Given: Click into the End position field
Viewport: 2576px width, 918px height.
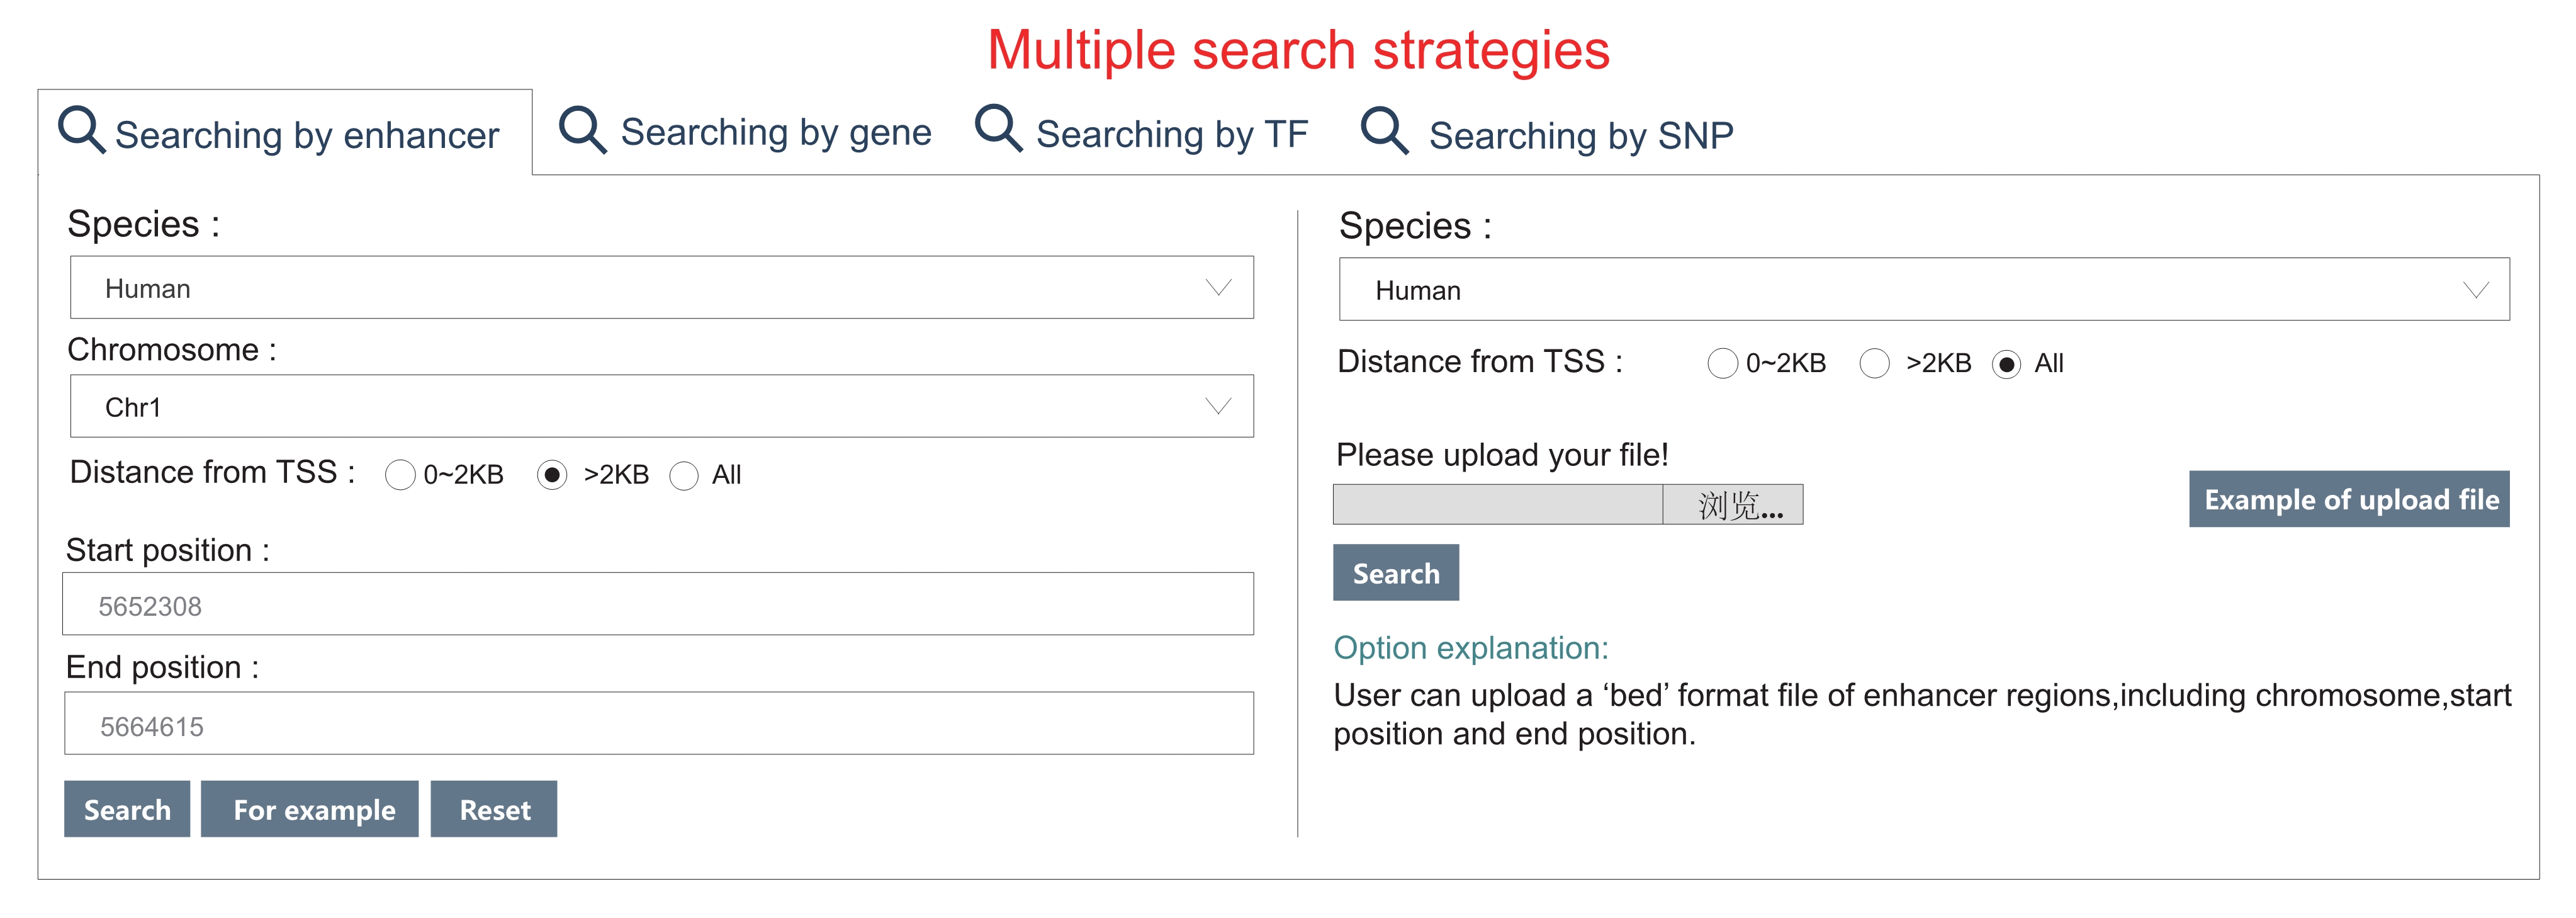Looking at the screenshot, I should point(659,724).
